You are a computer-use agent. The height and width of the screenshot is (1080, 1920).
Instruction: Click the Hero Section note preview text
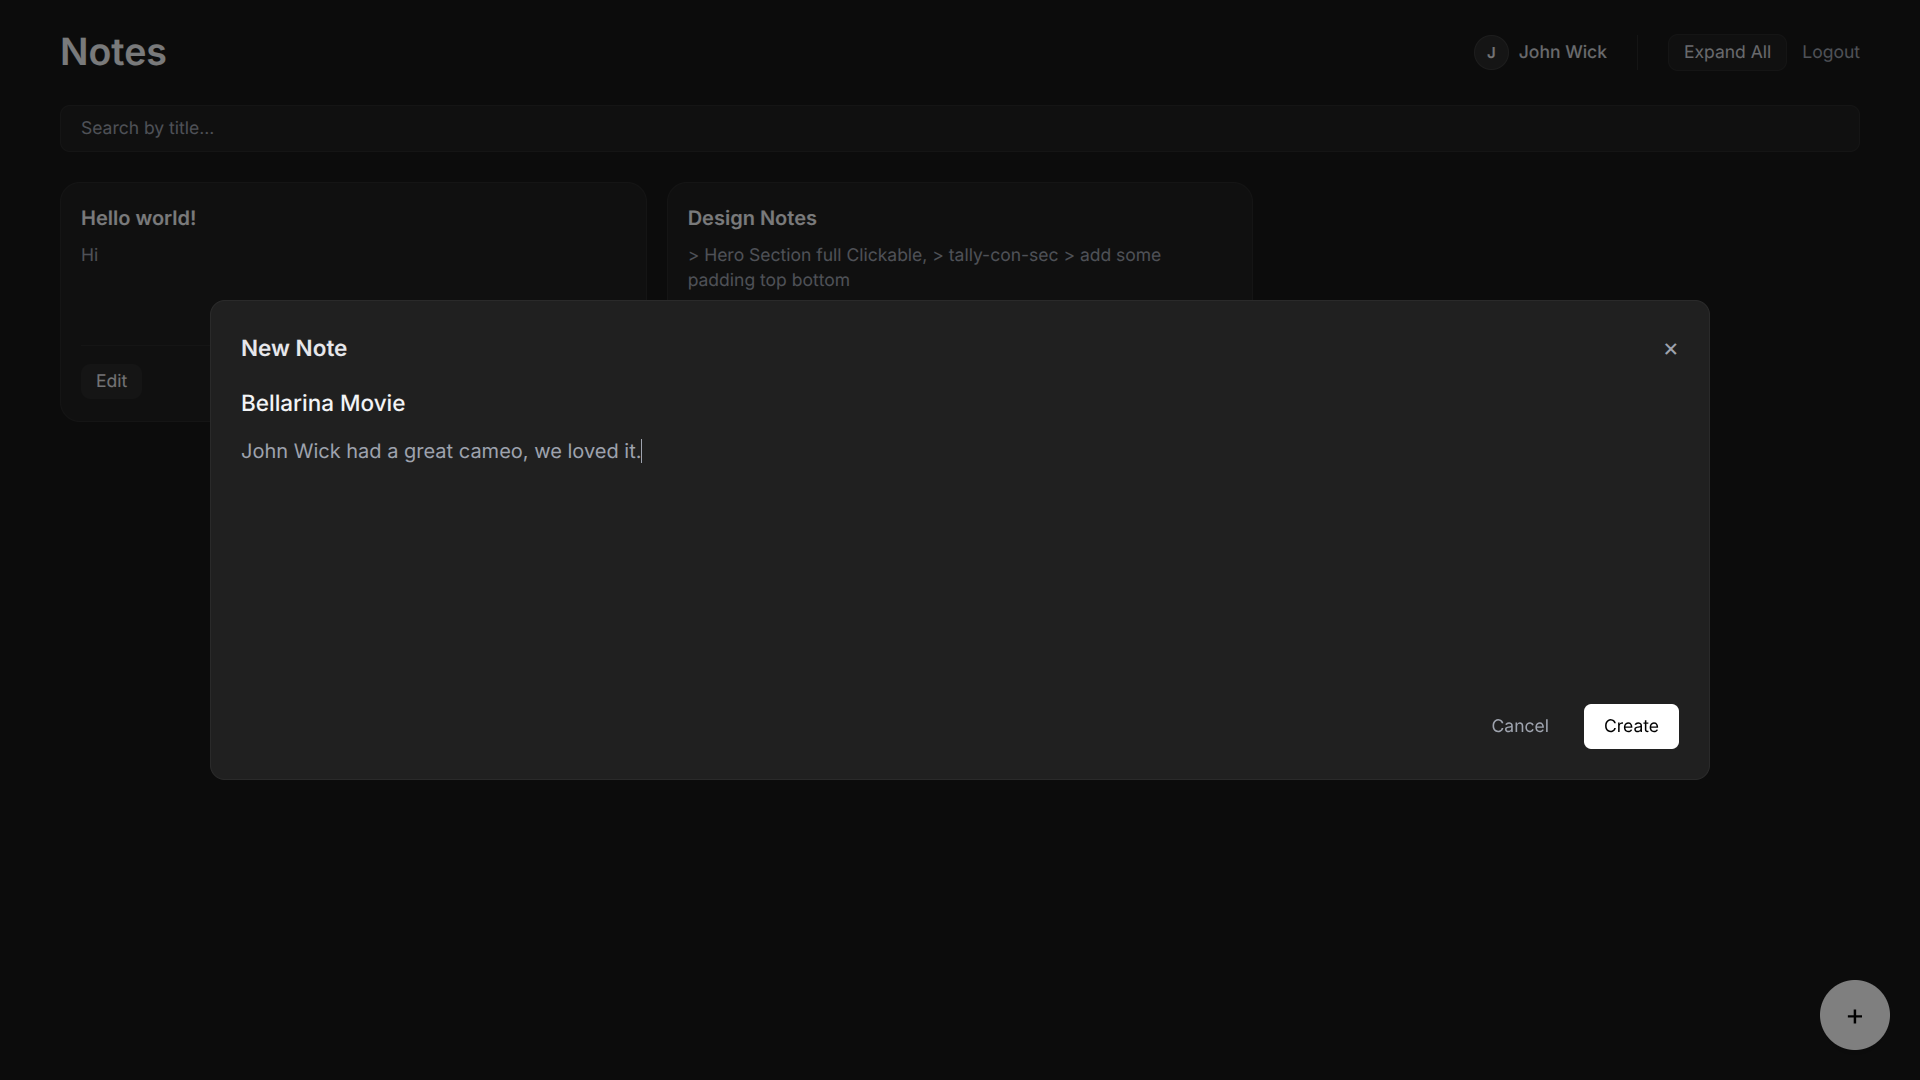924,267
